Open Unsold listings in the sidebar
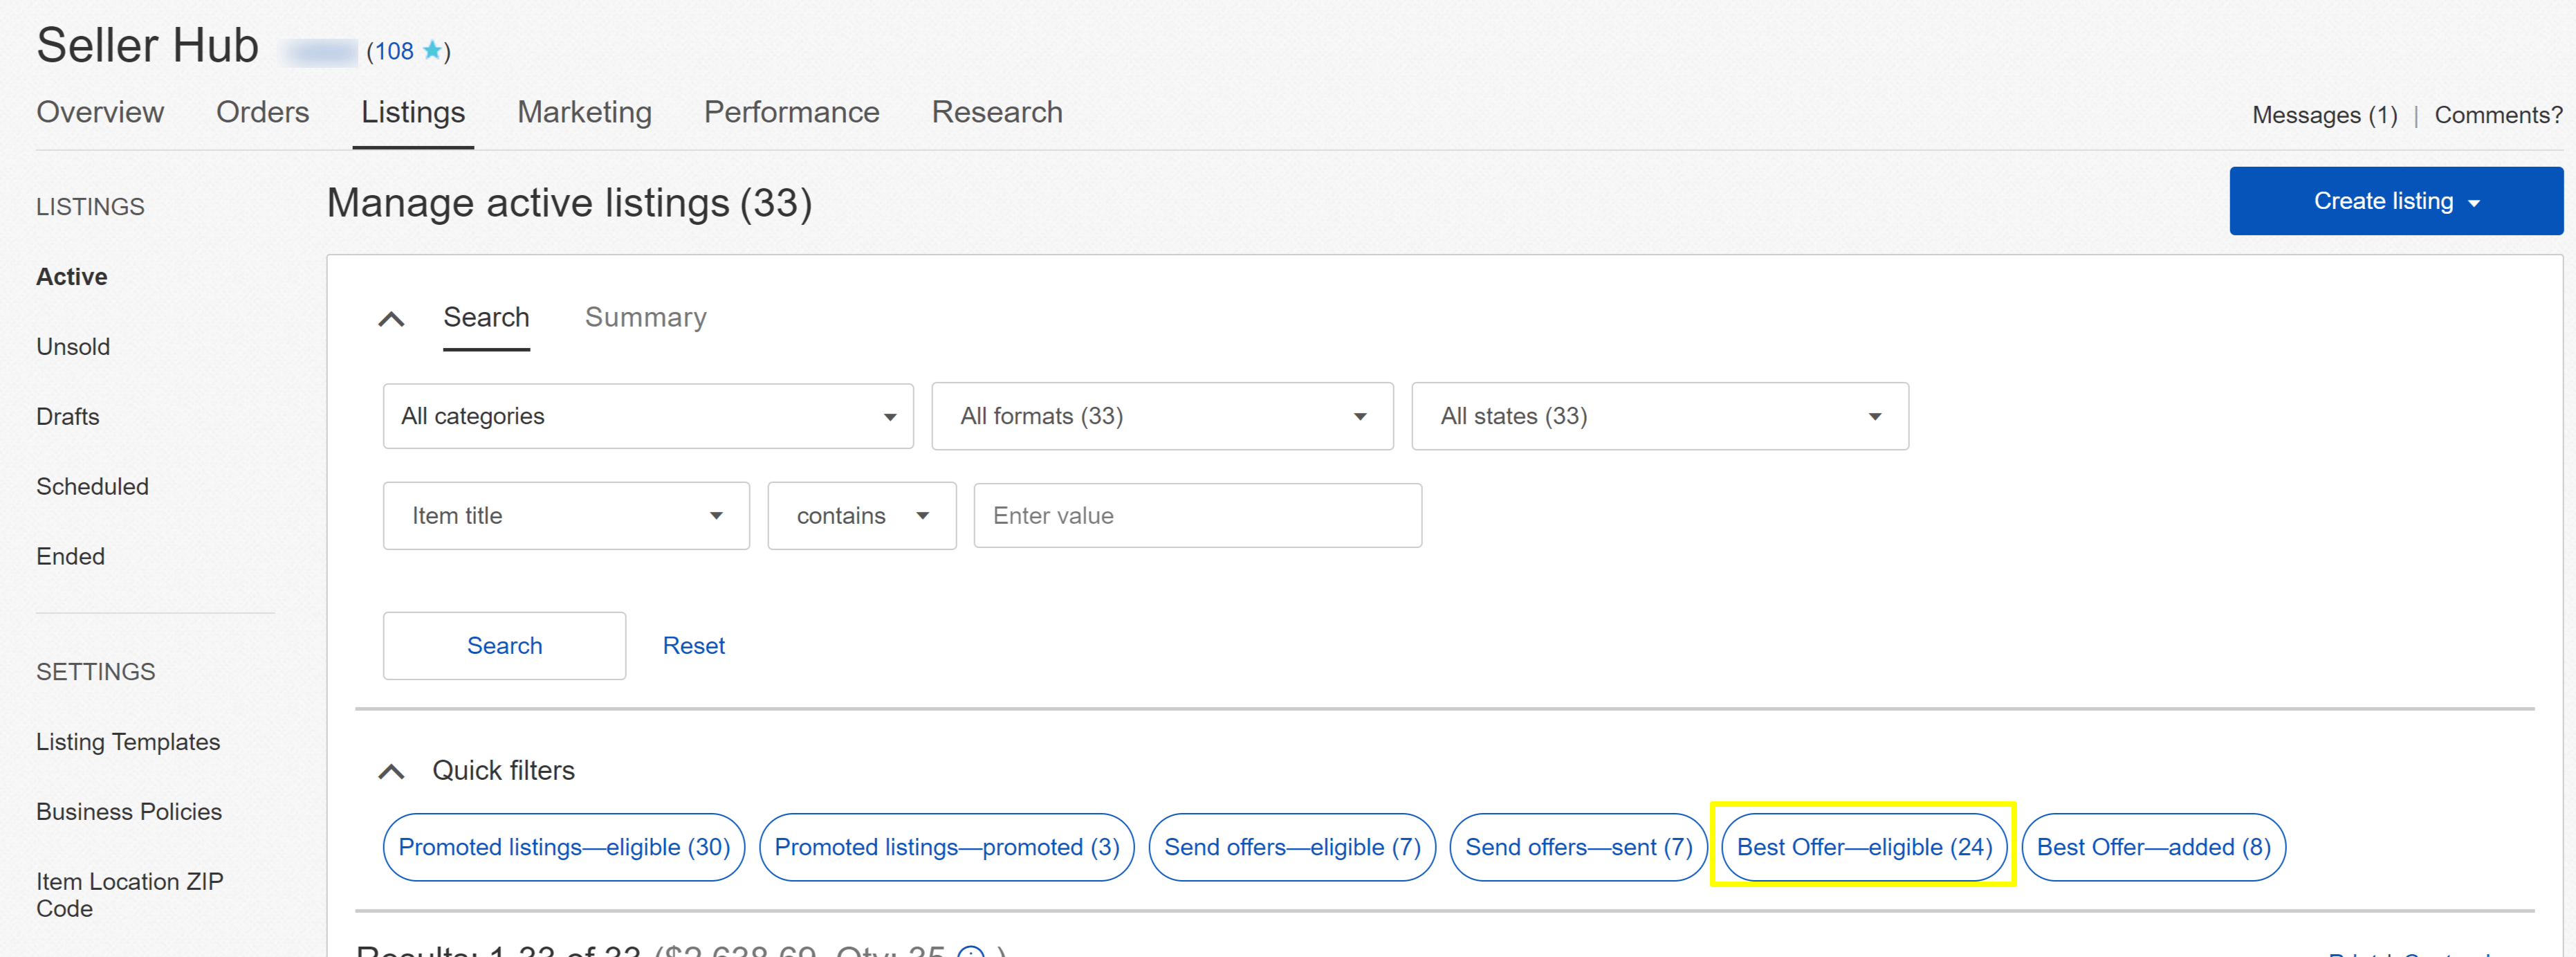The width and height of the screenshot is (2576, 957). point(73,347)
